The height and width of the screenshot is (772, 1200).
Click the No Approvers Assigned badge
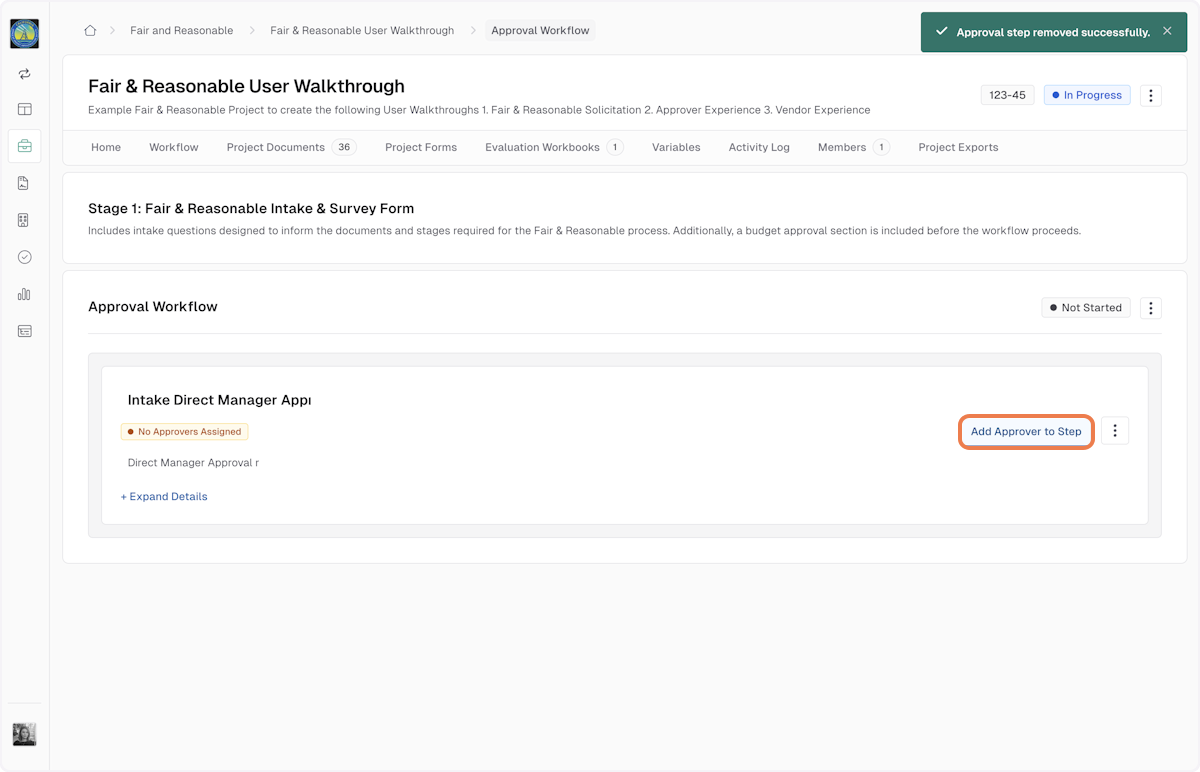point(185,432)
